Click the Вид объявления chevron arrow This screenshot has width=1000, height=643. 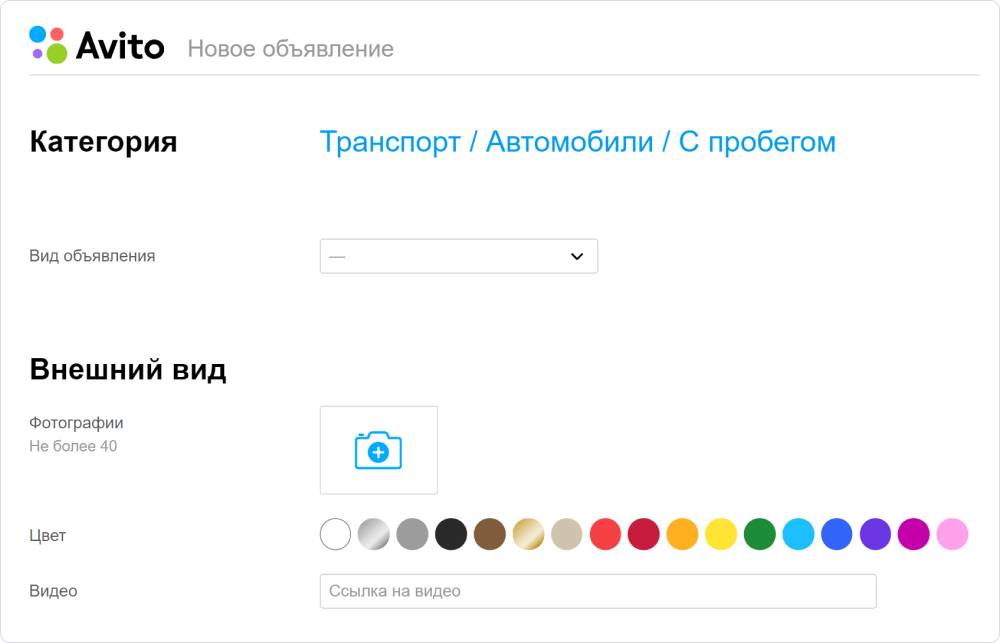tap(577, 256)
